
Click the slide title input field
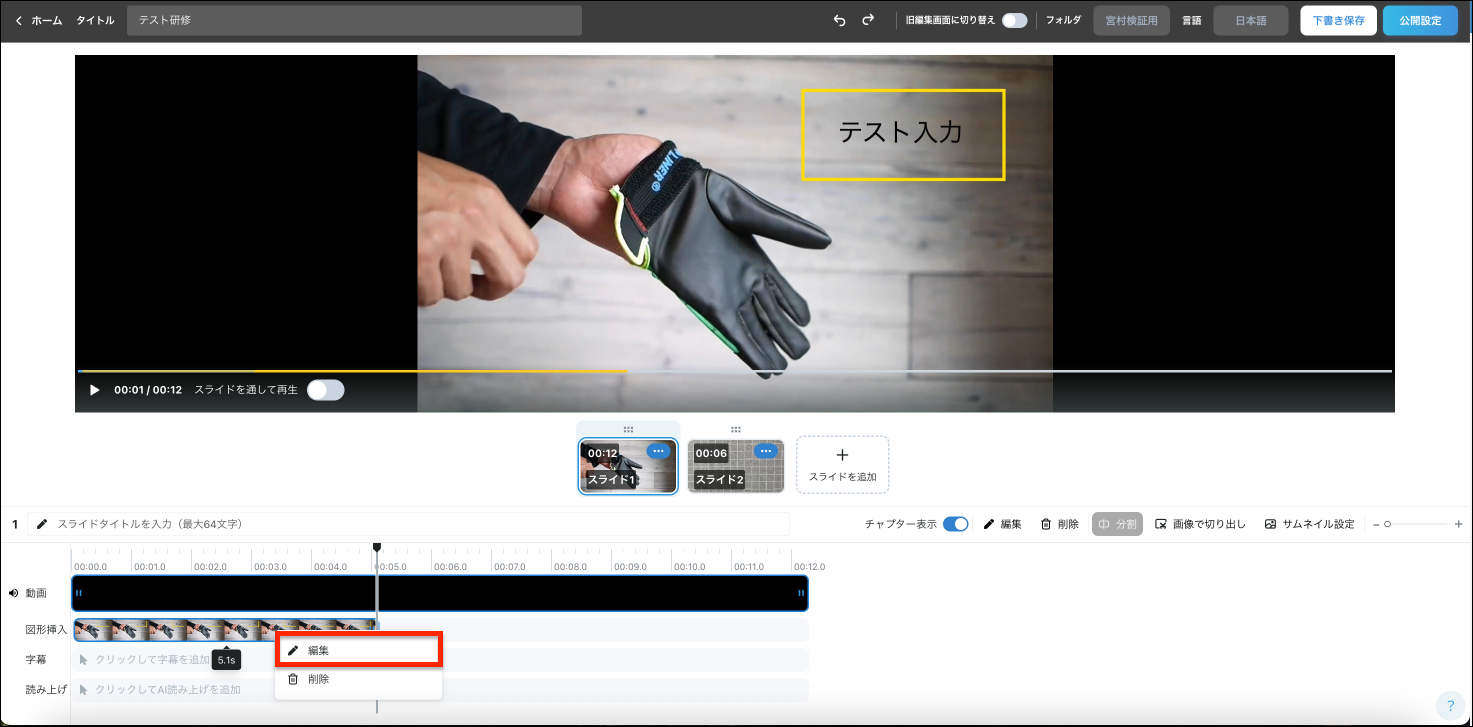(408, 524)
